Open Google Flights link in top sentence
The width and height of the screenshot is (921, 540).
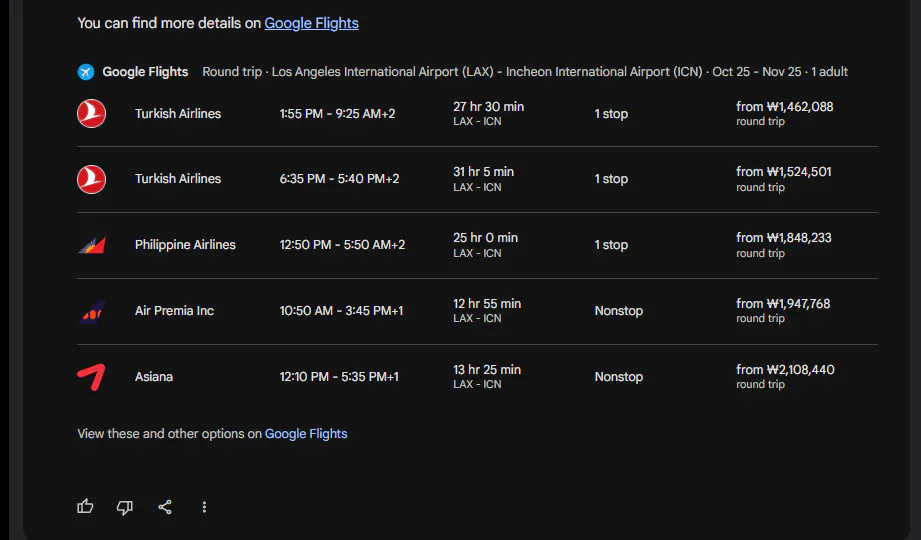pos(311,23)
